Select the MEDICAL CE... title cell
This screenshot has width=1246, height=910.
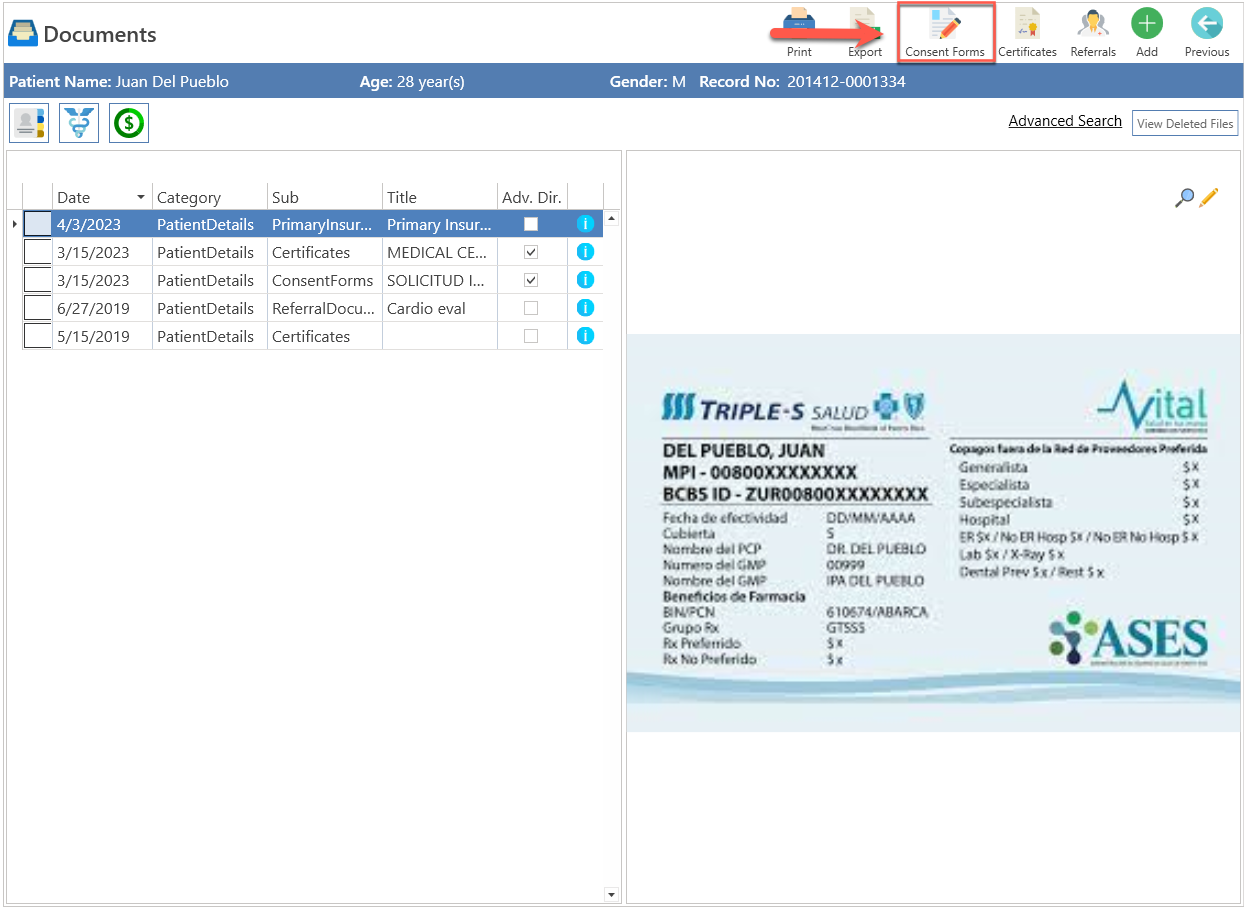pyautogui.click(x=440, y=252)
